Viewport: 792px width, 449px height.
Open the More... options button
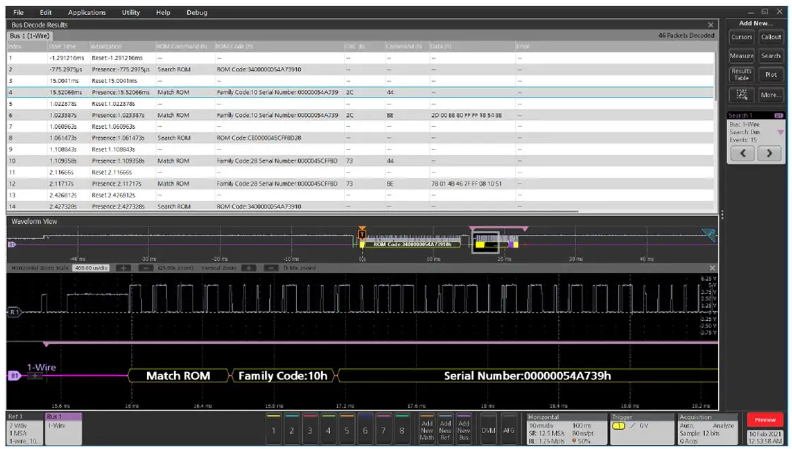771,94
